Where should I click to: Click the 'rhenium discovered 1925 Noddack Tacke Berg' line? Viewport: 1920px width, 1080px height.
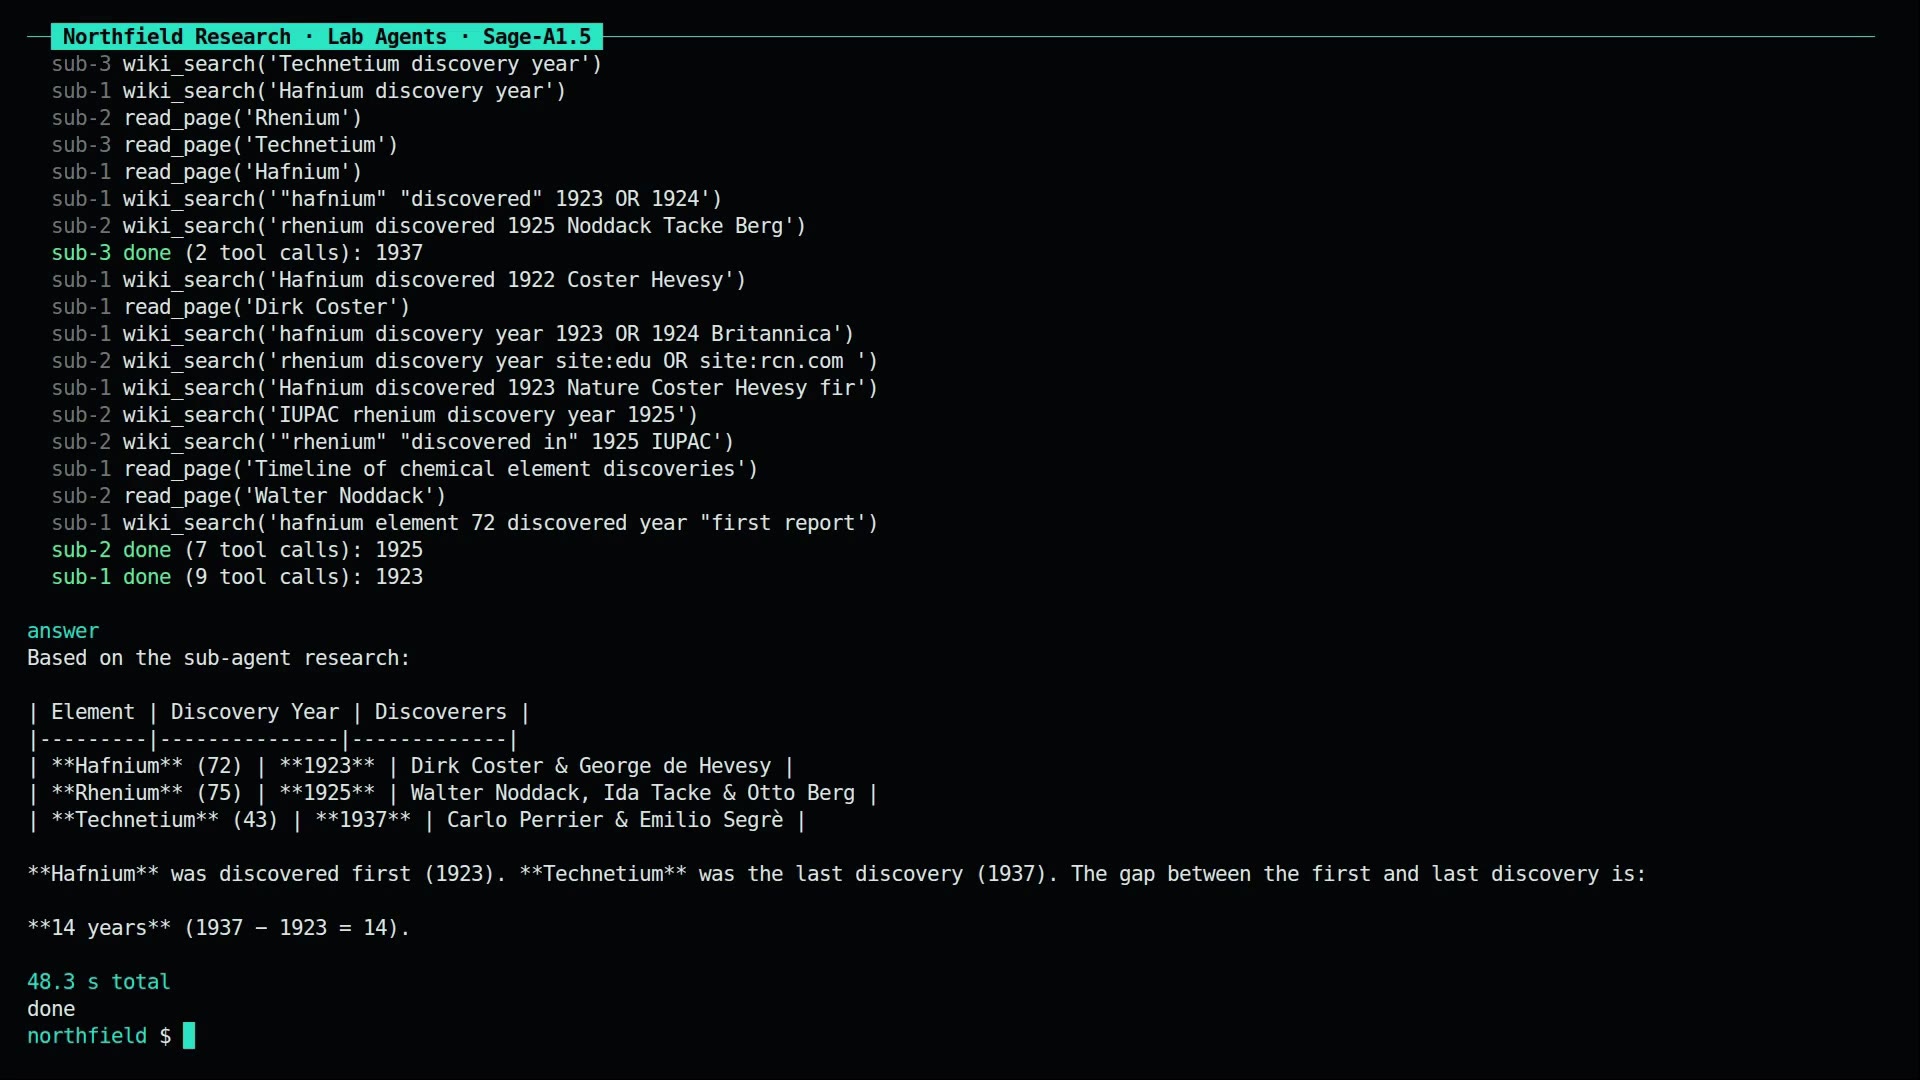pos(429,226)
